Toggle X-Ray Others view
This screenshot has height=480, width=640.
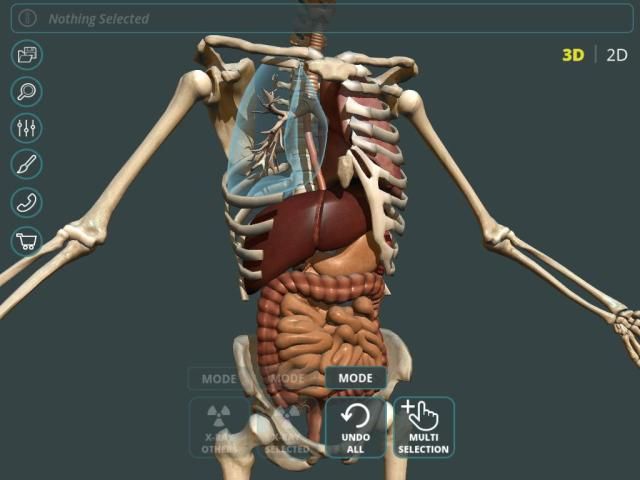219,428
